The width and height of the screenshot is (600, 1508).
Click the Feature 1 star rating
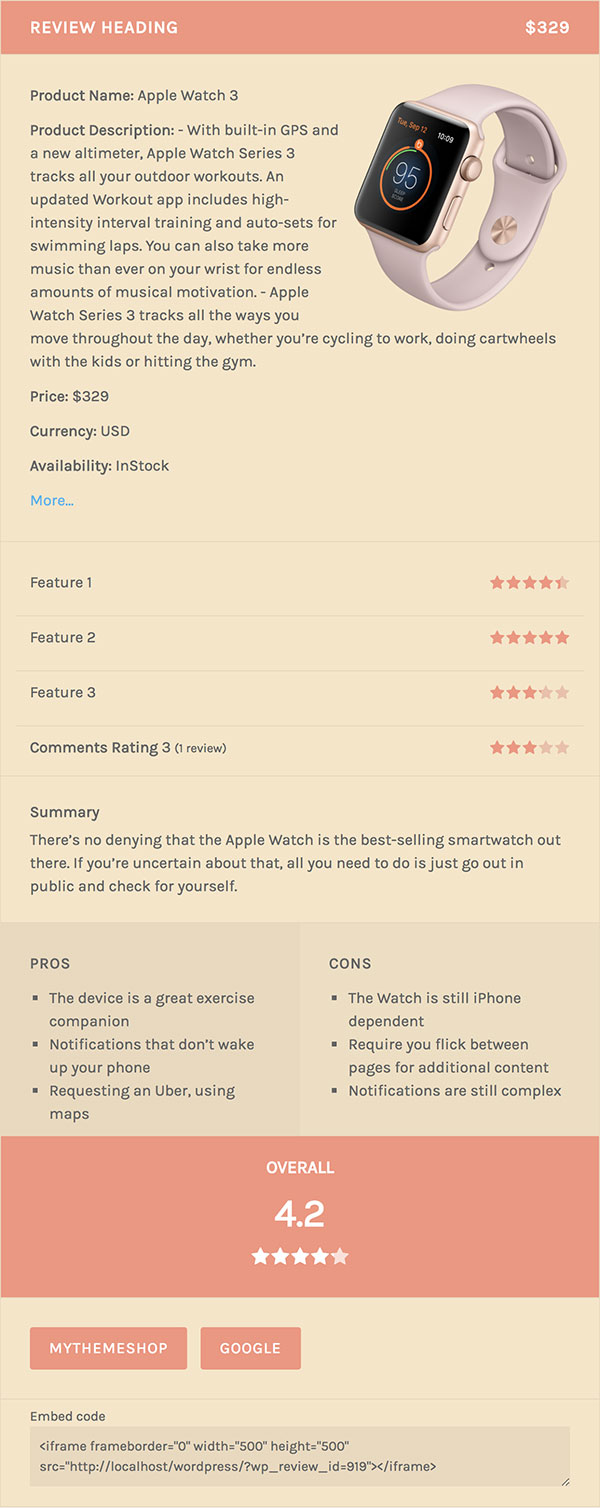[529, 582]
